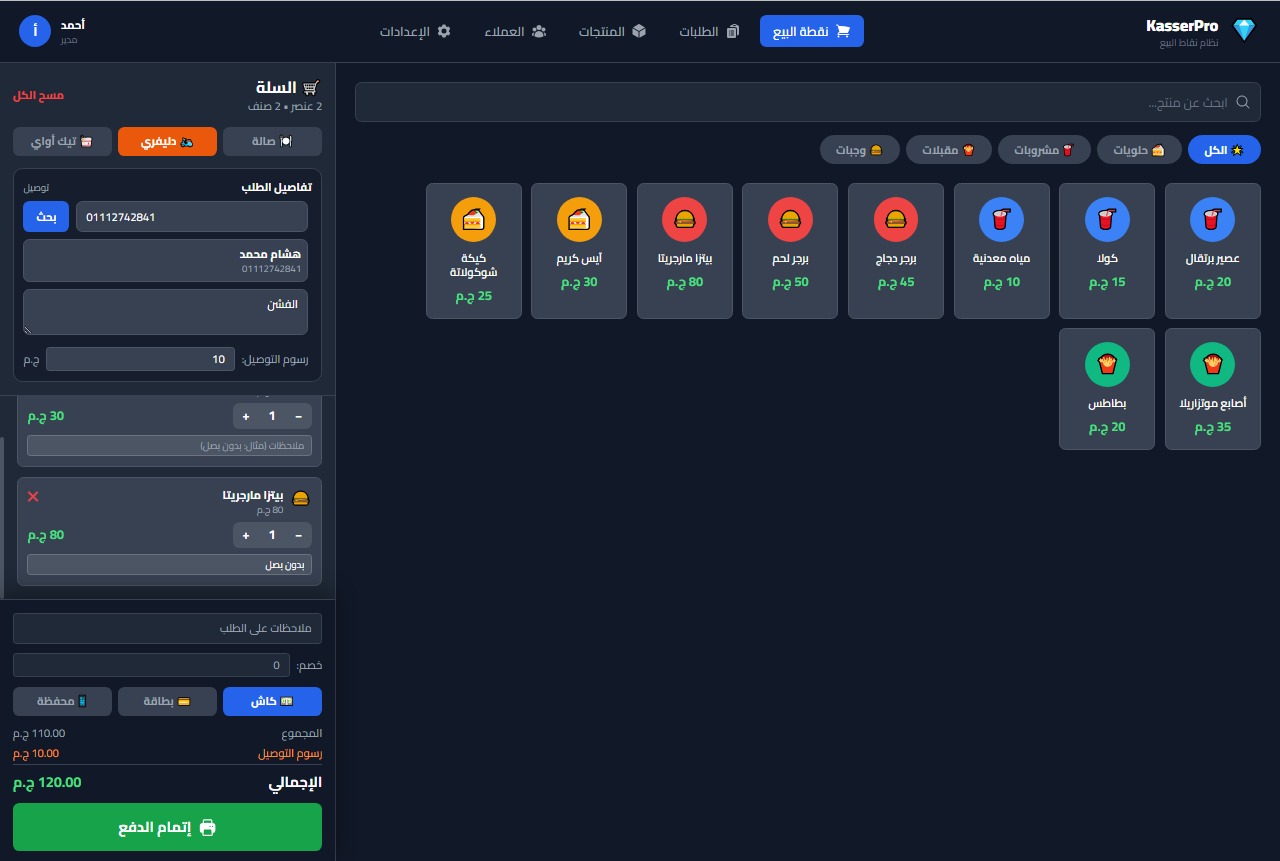The height and width of the screenshot is (861, 1280).
Task: Change payment method to بطاقة
Action: [167, 701]
